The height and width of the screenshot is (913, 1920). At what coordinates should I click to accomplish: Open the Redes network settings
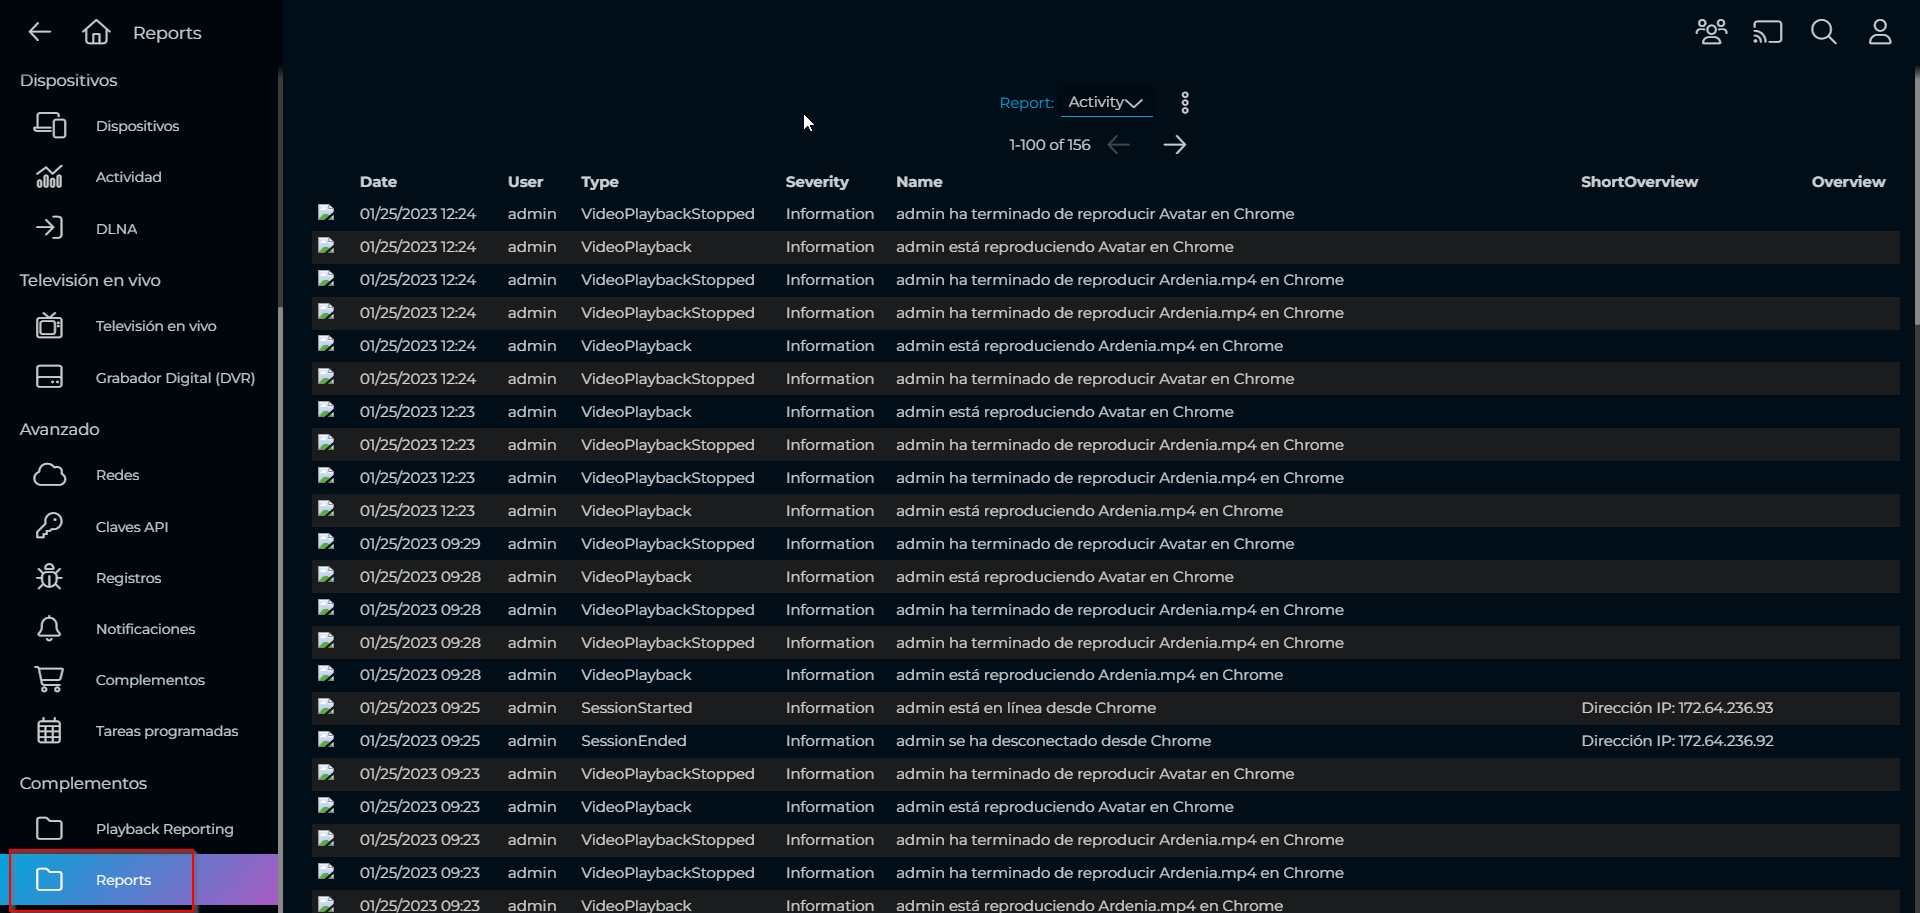[x=116, y=475]
